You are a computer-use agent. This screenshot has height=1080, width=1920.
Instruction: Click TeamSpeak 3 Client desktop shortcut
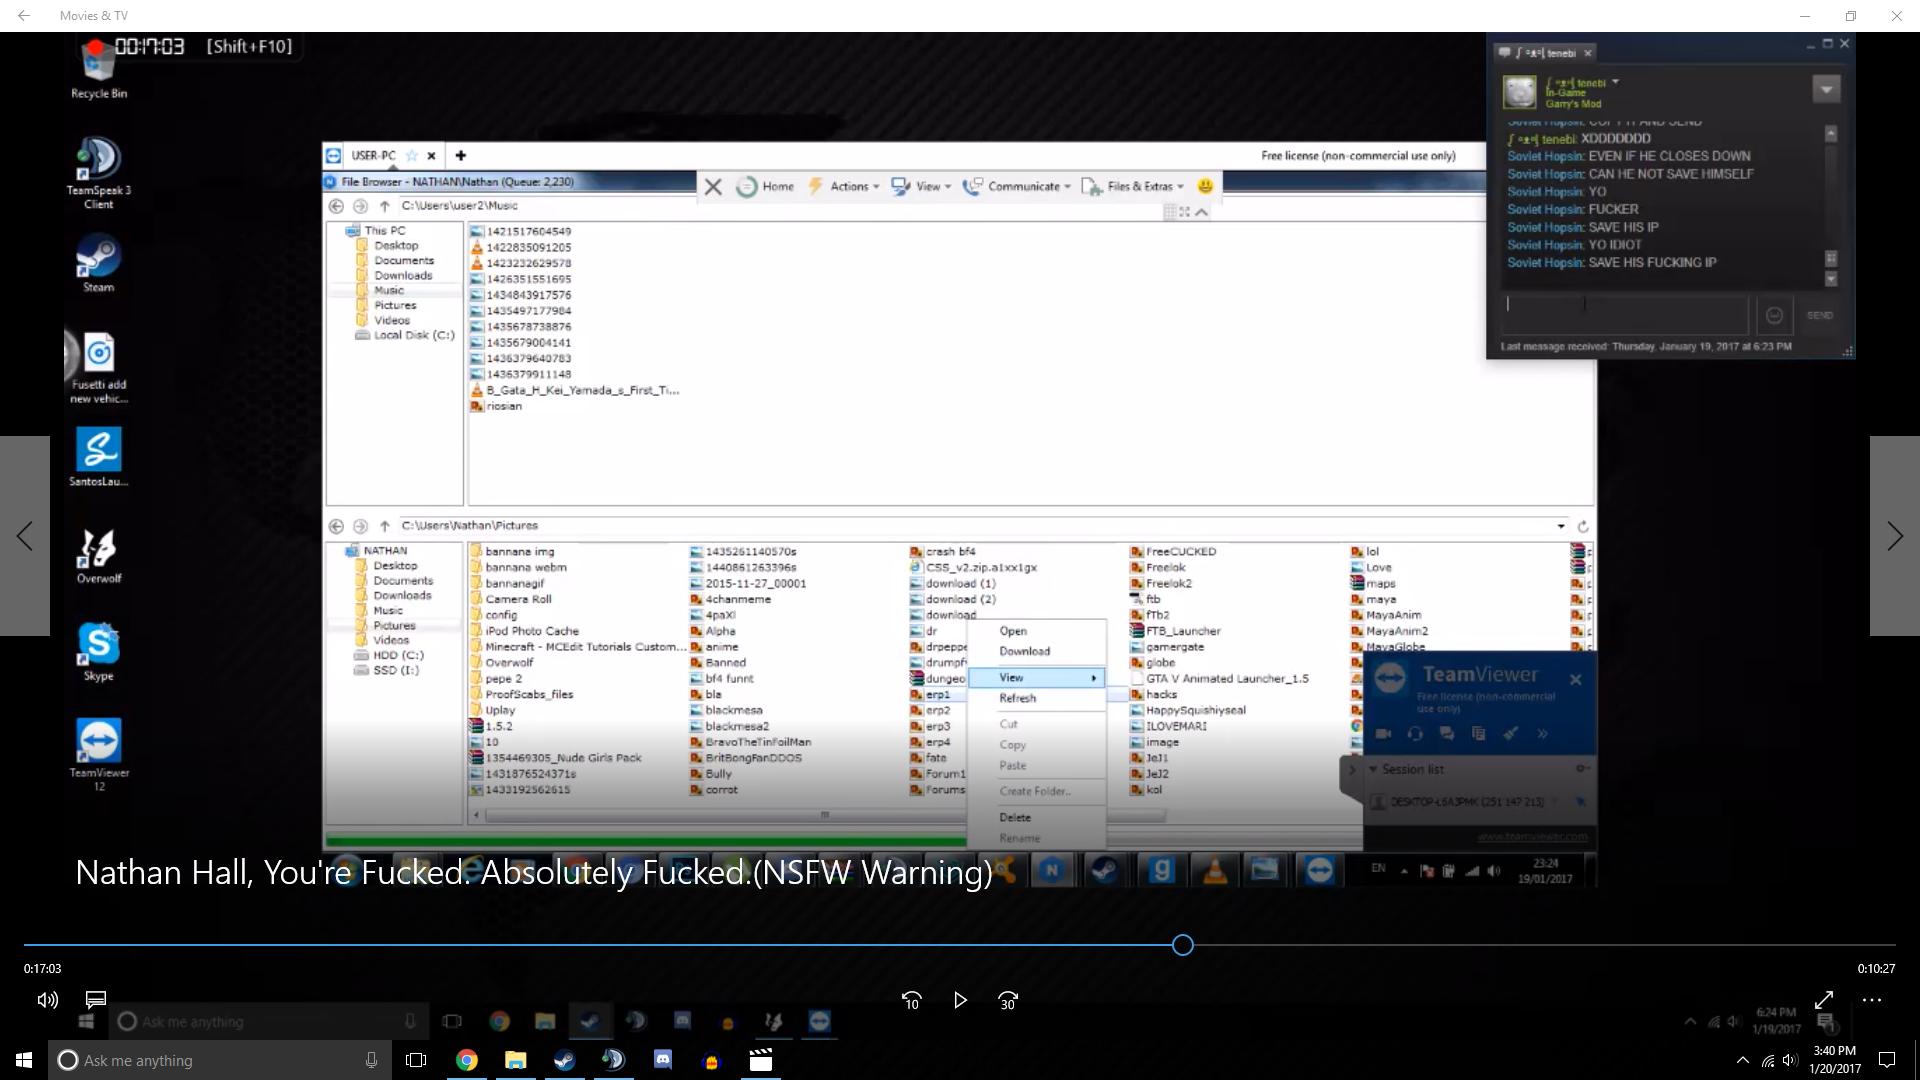click(98, 172)
